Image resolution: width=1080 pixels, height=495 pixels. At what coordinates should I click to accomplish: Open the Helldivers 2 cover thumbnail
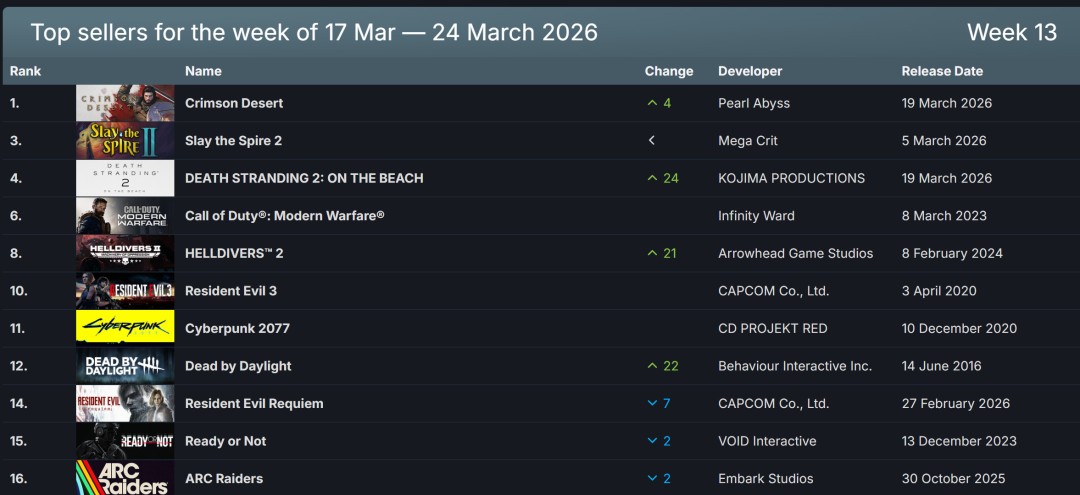click(125, 253)
